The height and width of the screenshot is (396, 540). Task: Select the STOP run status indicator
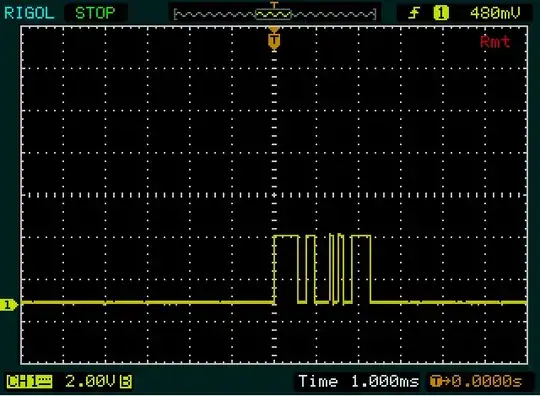click(x=95, y=13)
